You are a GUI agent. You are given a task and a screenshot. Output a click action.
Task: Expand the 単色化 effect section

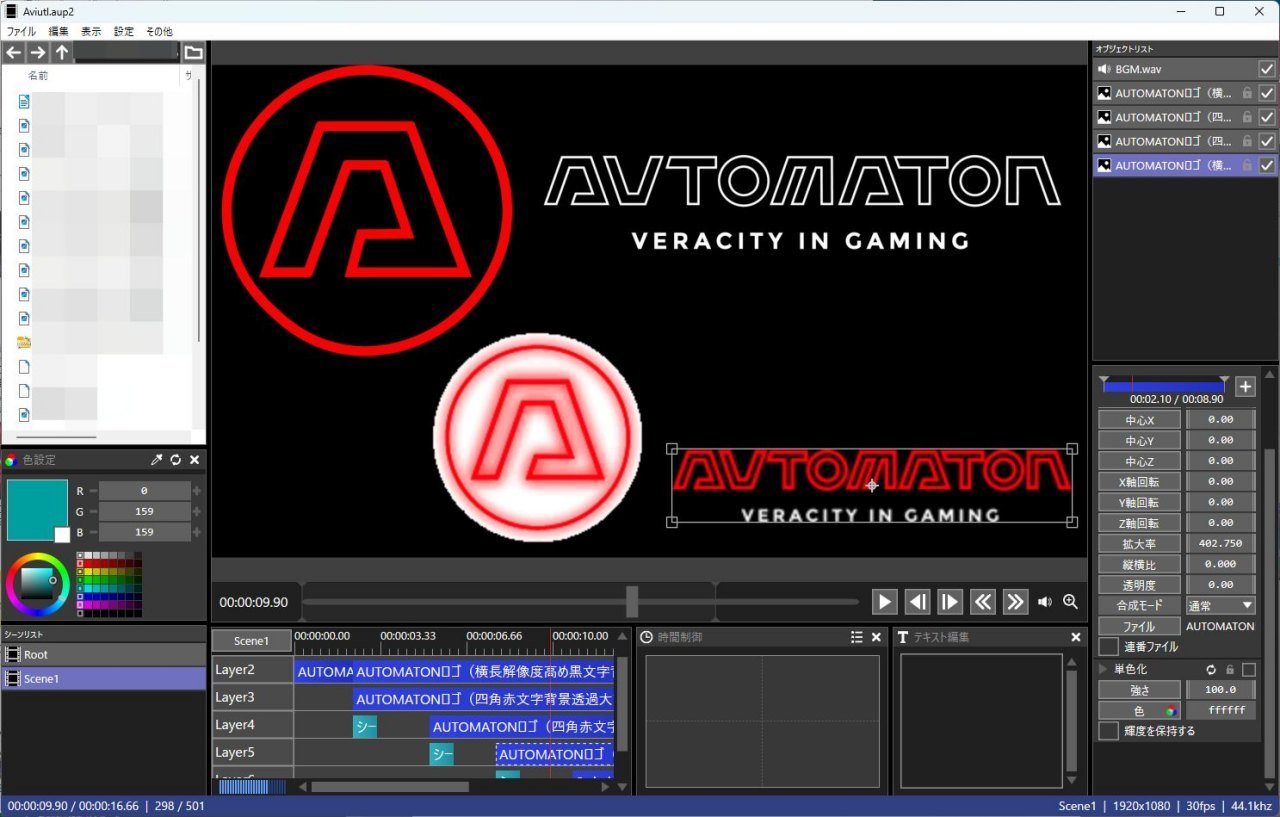(x=1104, y=669)
